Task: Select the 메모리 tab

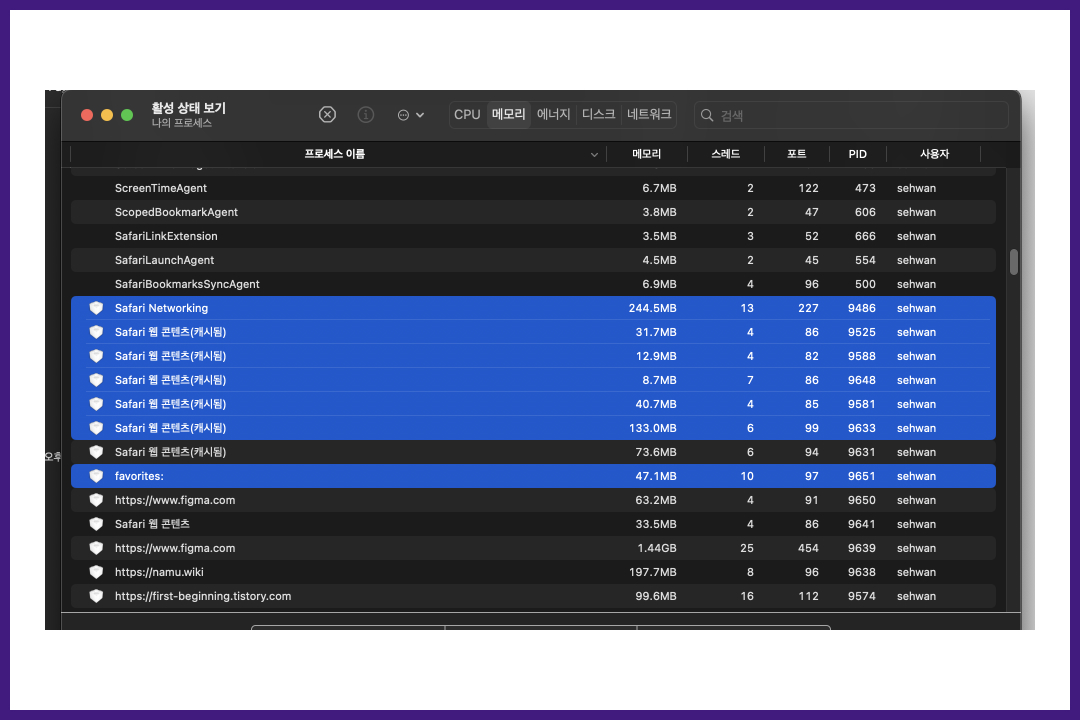Action: point(508,114)
